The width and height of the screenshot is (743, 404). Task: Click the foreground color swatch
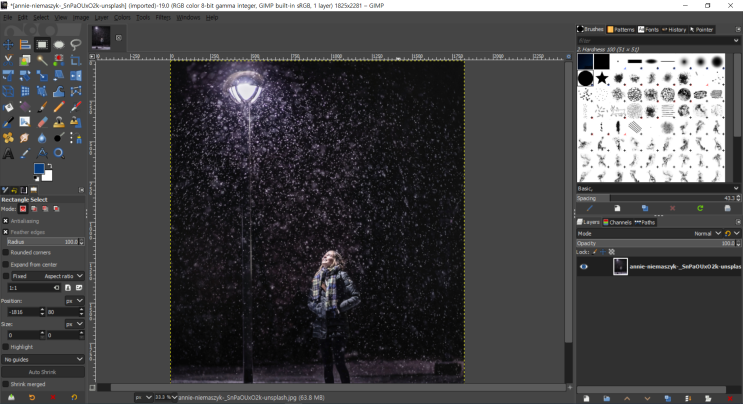tap(38, 169)
